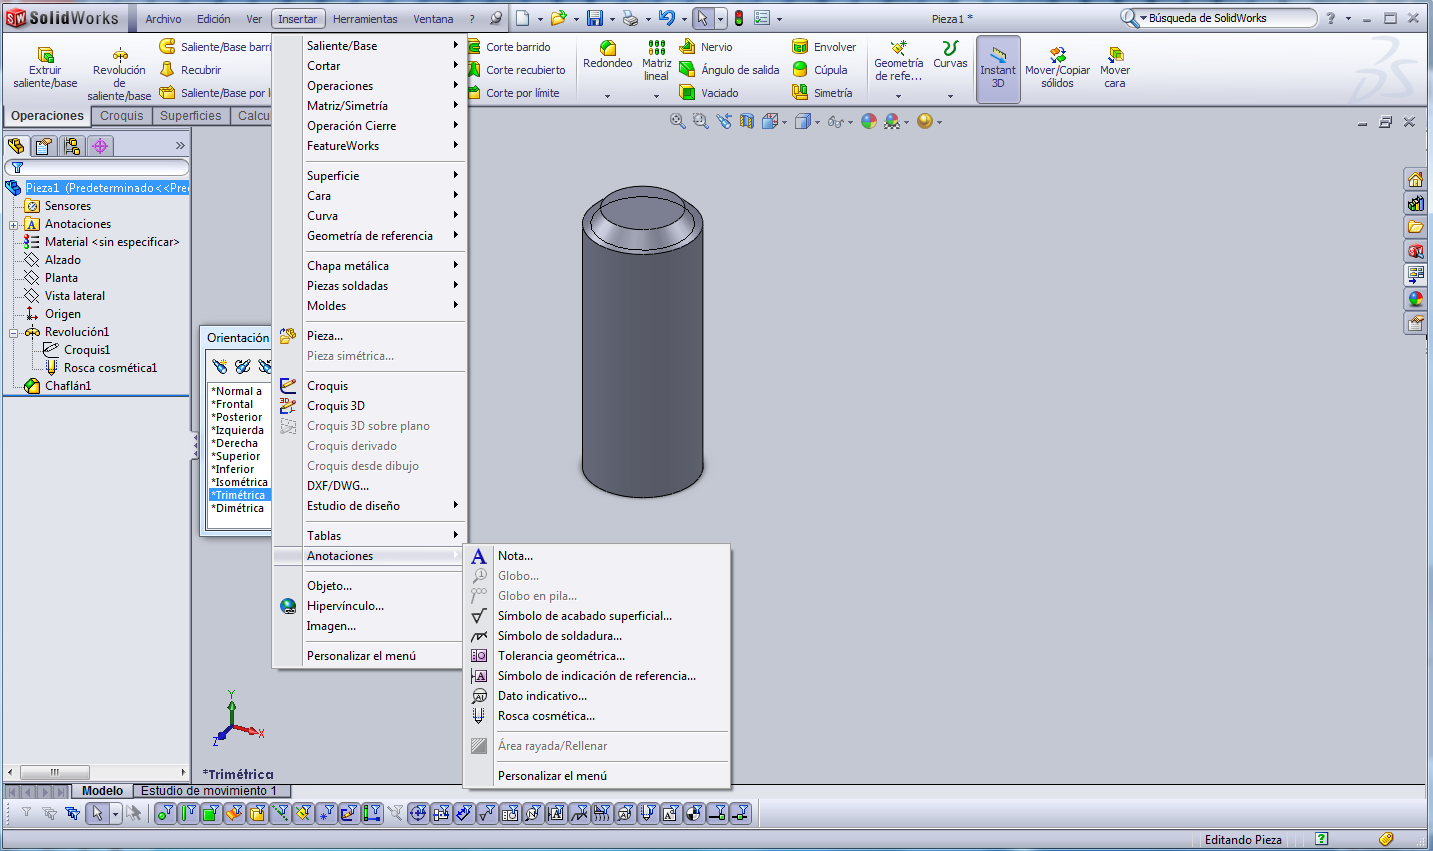The width and height of the screenshot is (1433, 851).
Task: Open the PropertyManager tab icon
Action: tap(44, 146)
